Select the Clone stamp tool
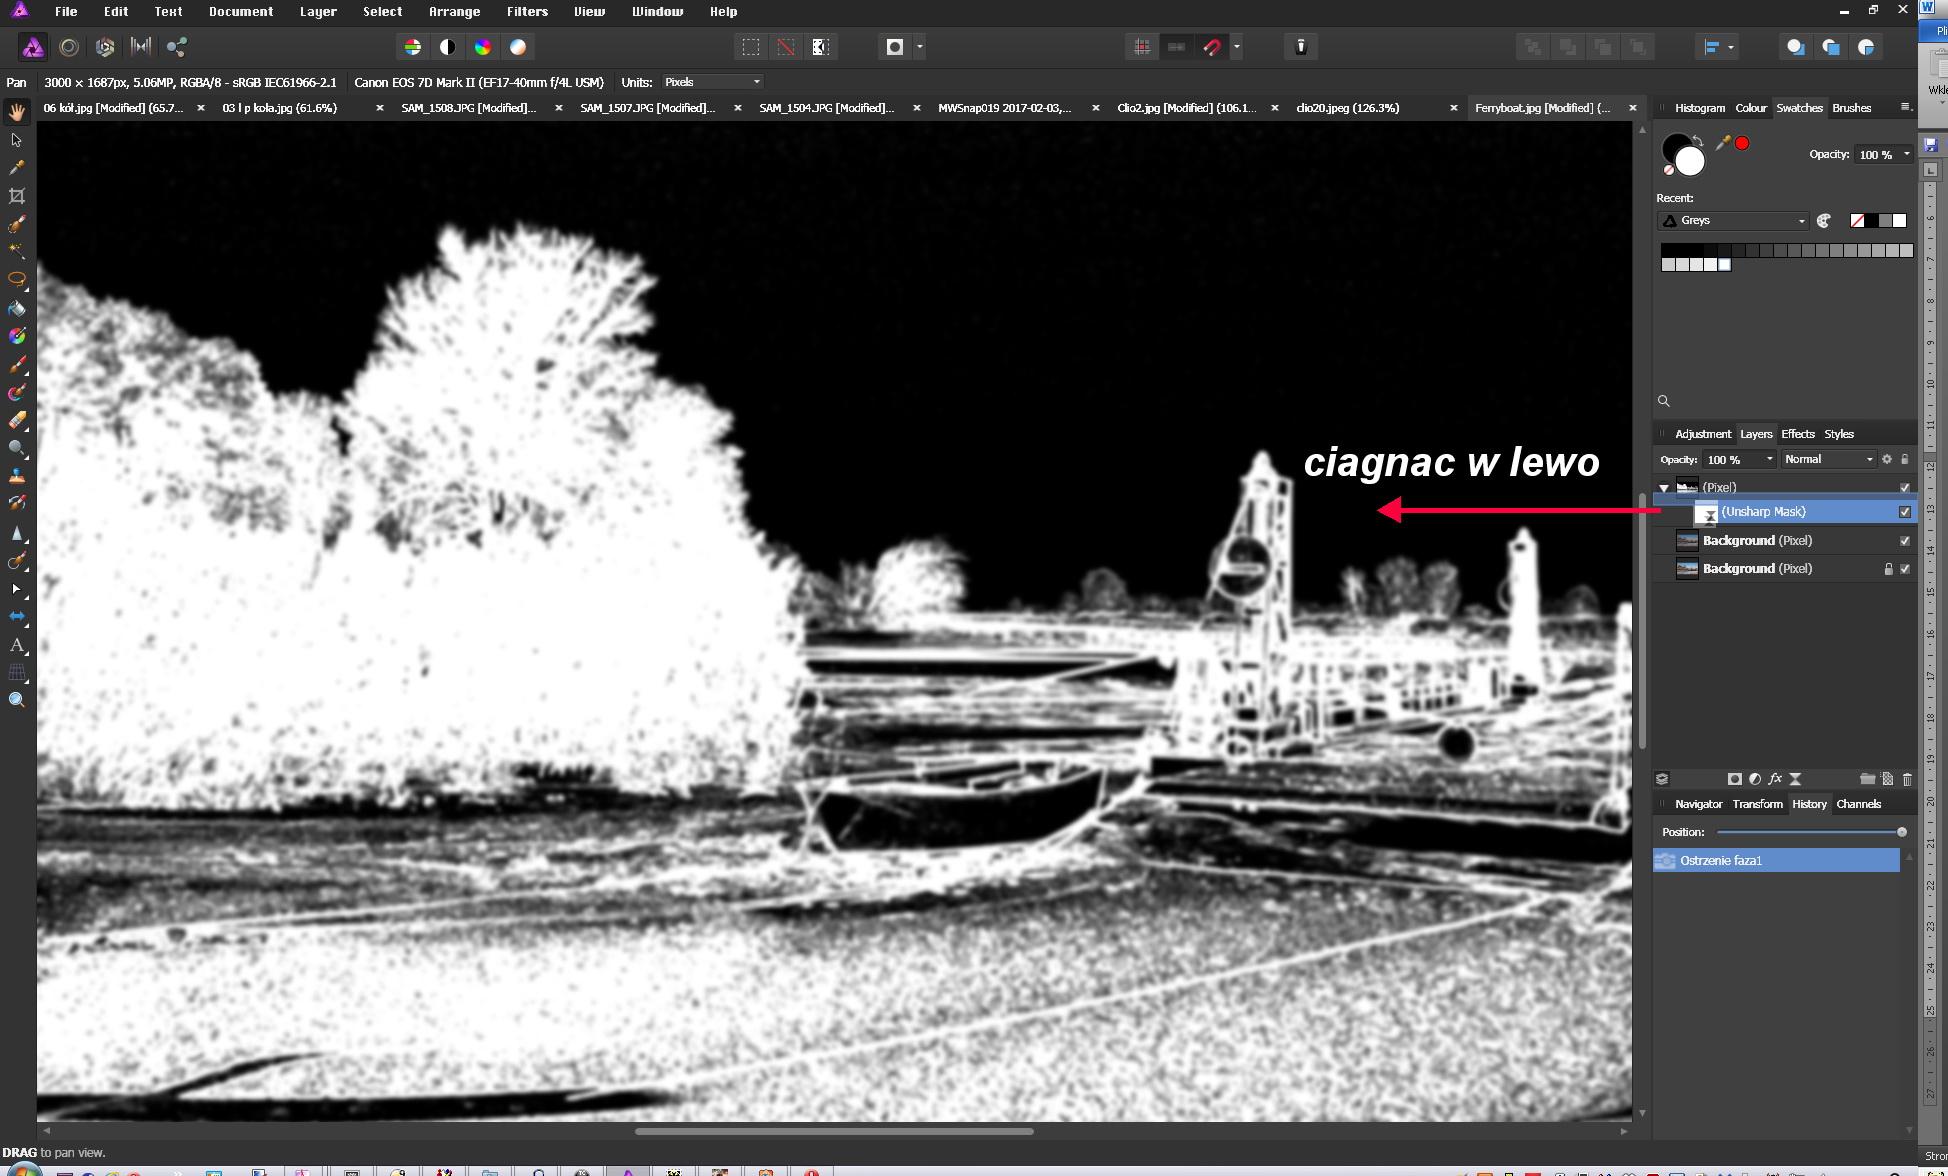Screen dimensions: 1948x1176 [x=16, y=476]
